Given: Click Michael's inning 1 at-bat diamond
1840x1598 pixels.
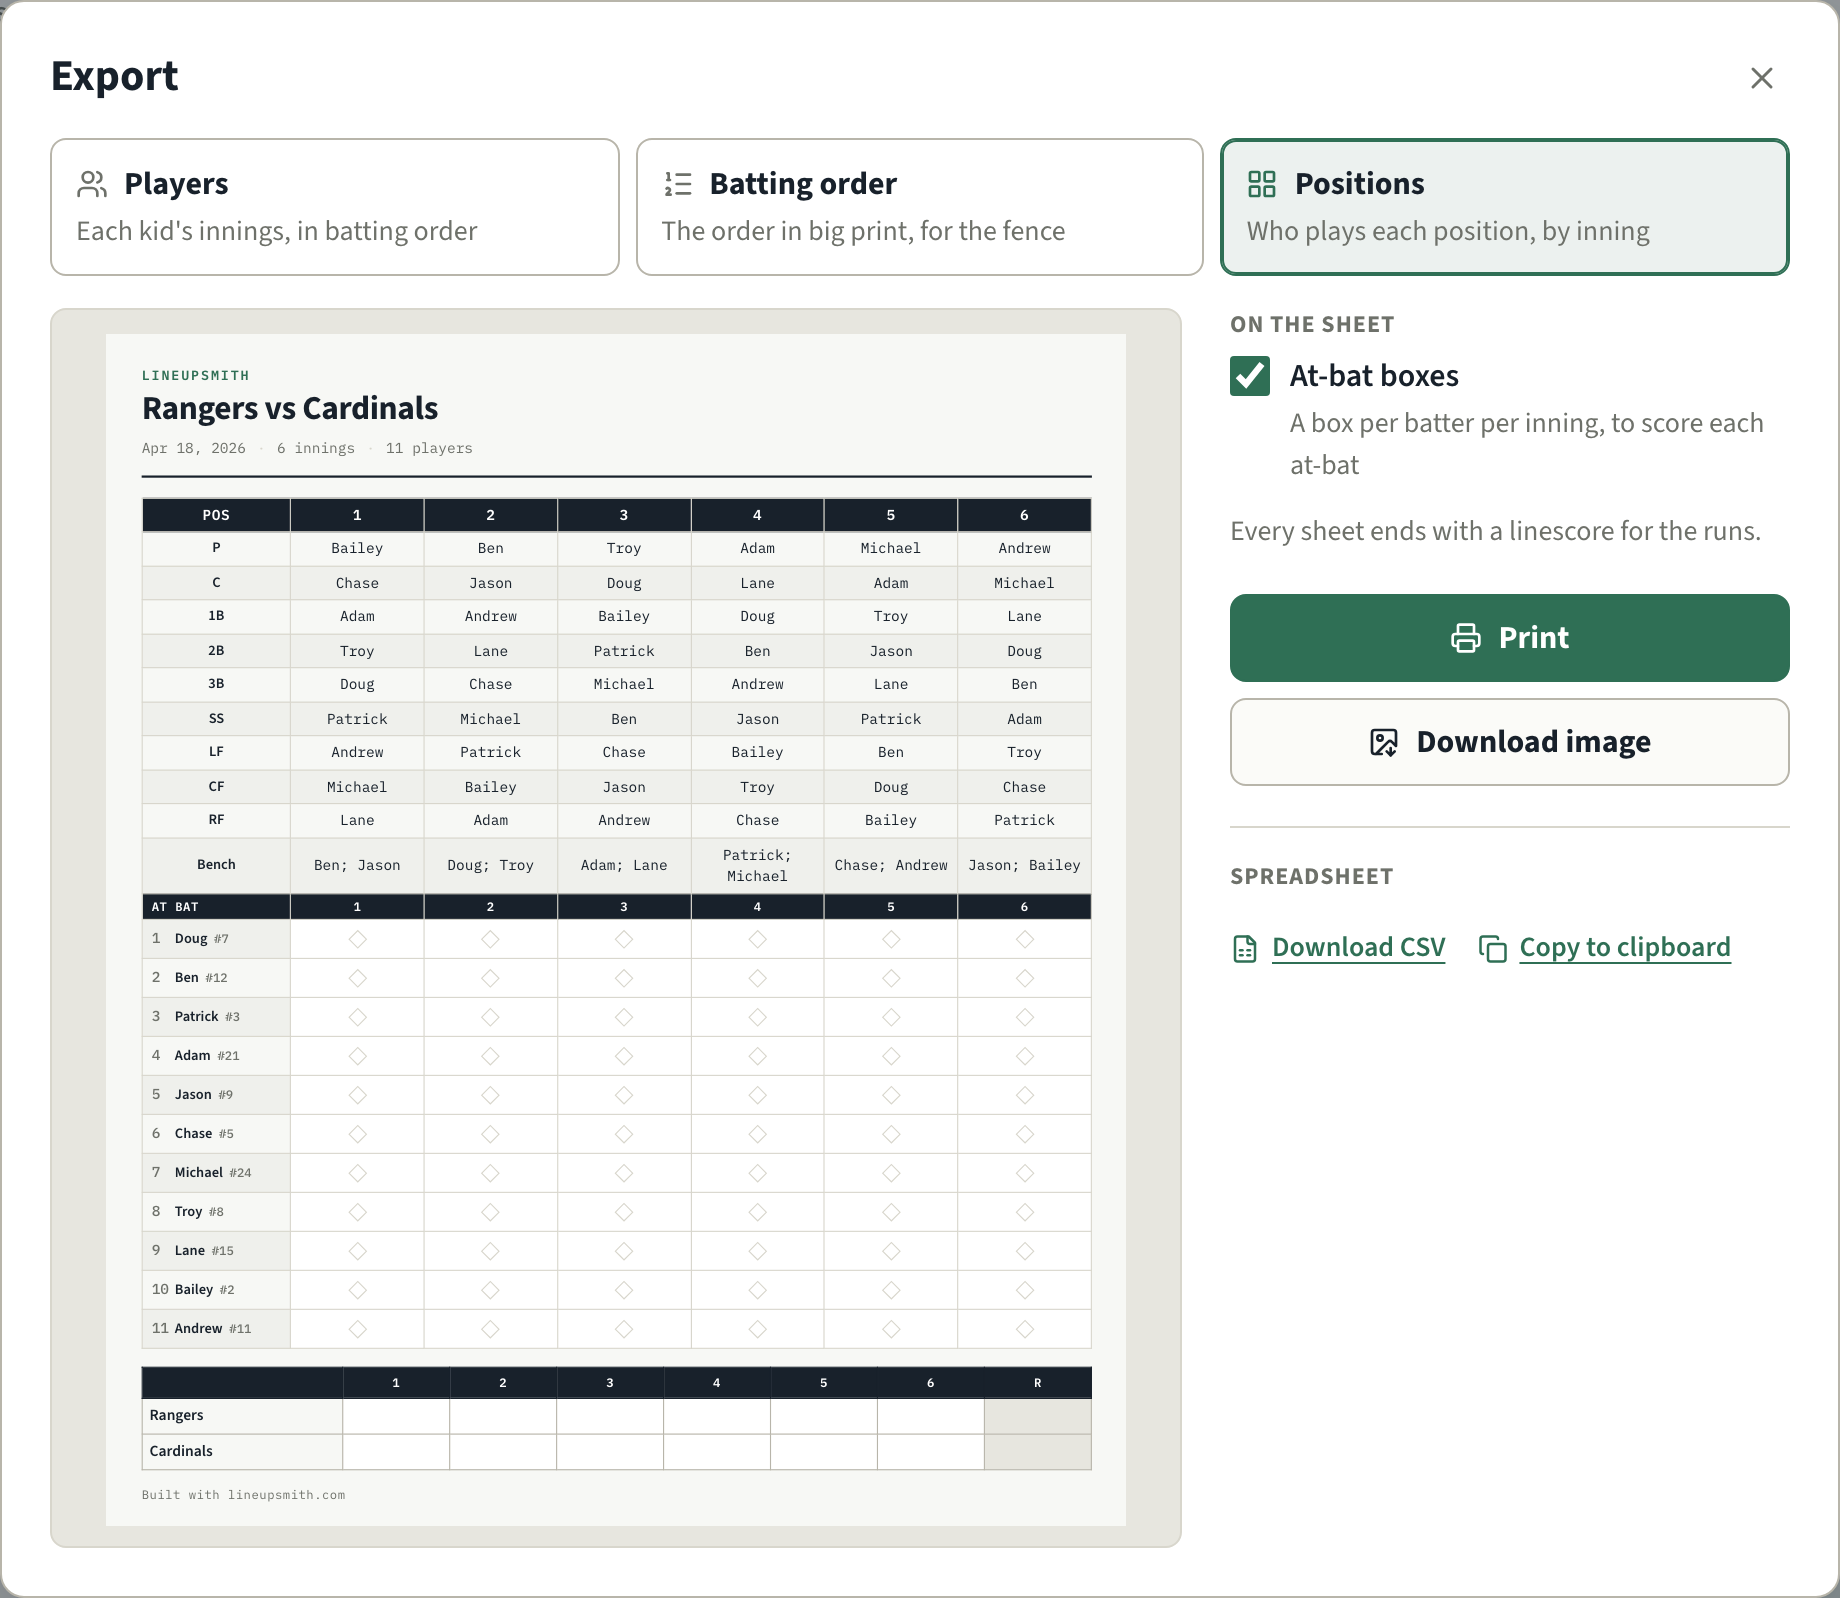Looking at the screenshot, I should pyautogui.click(x=357, y=1173).
